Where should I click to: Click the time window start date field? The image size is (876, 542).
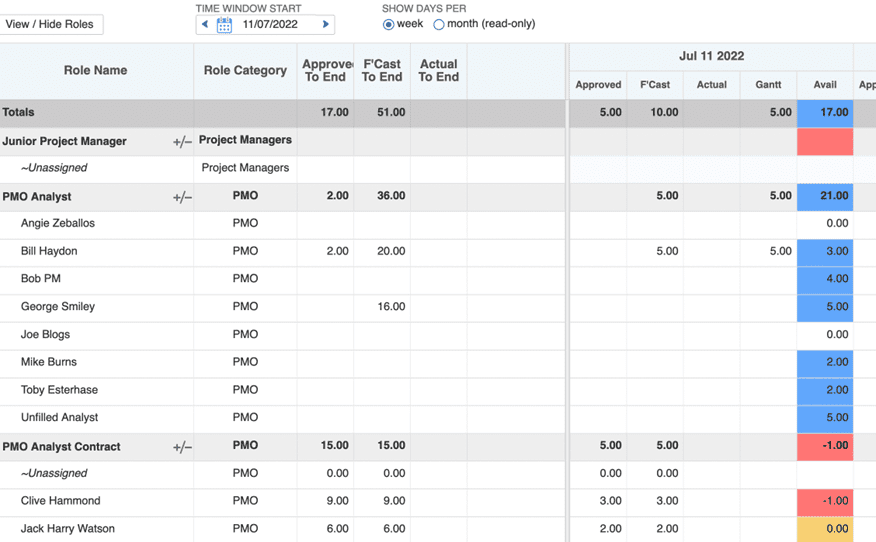coord(270,25)
